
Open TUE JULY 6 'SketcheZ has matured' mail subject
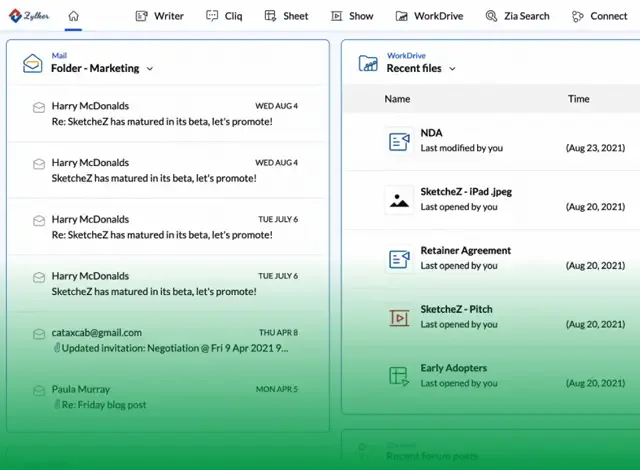click(x=154, y=292)
